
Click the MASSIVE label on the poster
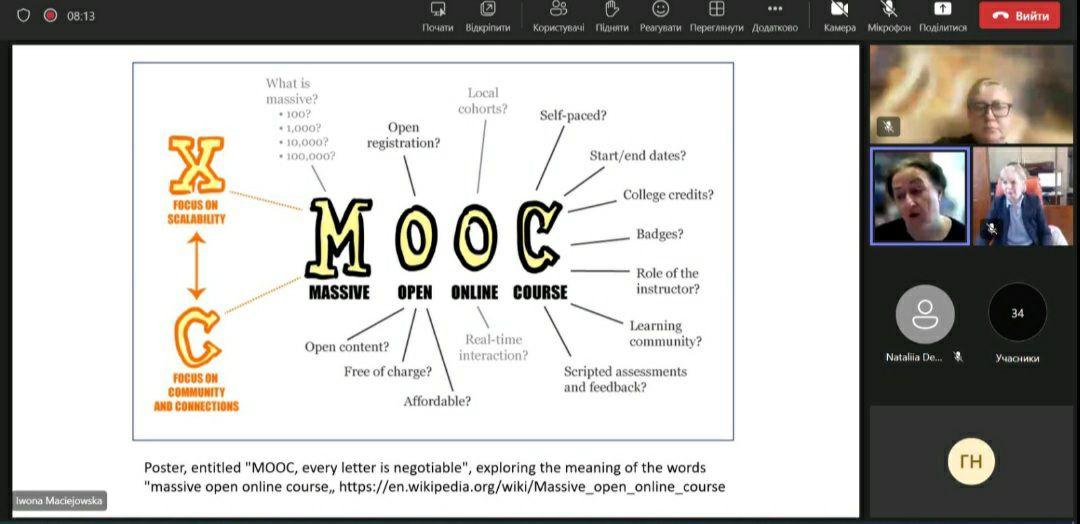pos(339,293)
